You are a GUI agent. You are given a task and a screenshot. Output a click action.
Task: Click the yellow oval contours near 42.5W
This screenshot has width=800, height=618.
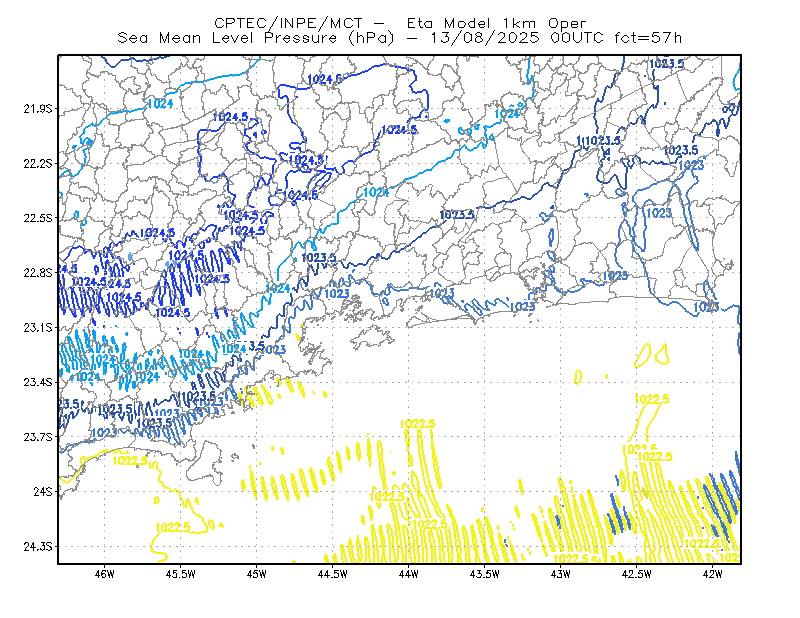652,355
